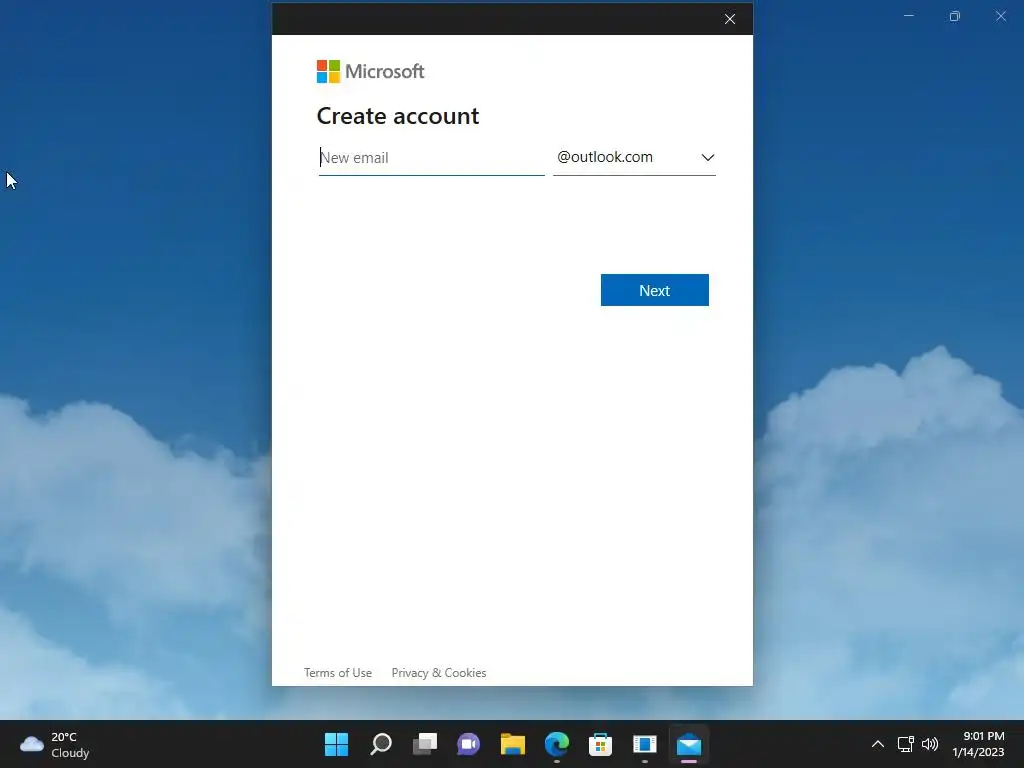Open the network status tray icon
This screenshot has height=768, width=1024.
click(905, 744)
